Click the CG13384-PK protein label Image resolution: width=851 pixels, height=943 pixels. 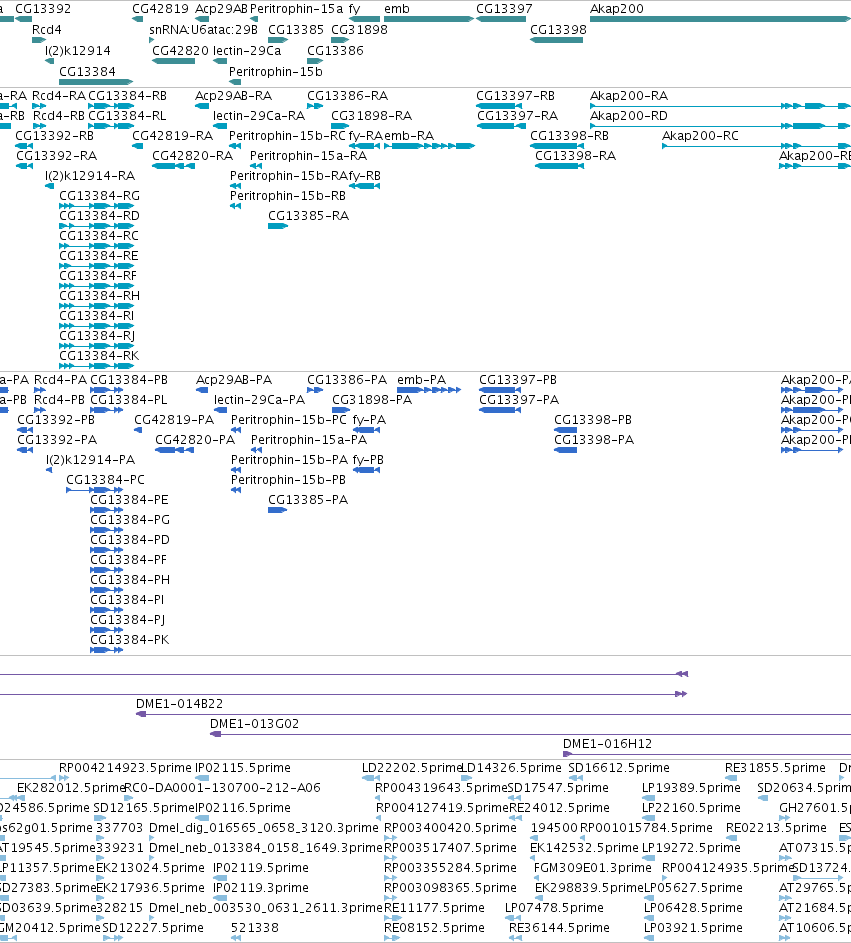click(129, 639)
